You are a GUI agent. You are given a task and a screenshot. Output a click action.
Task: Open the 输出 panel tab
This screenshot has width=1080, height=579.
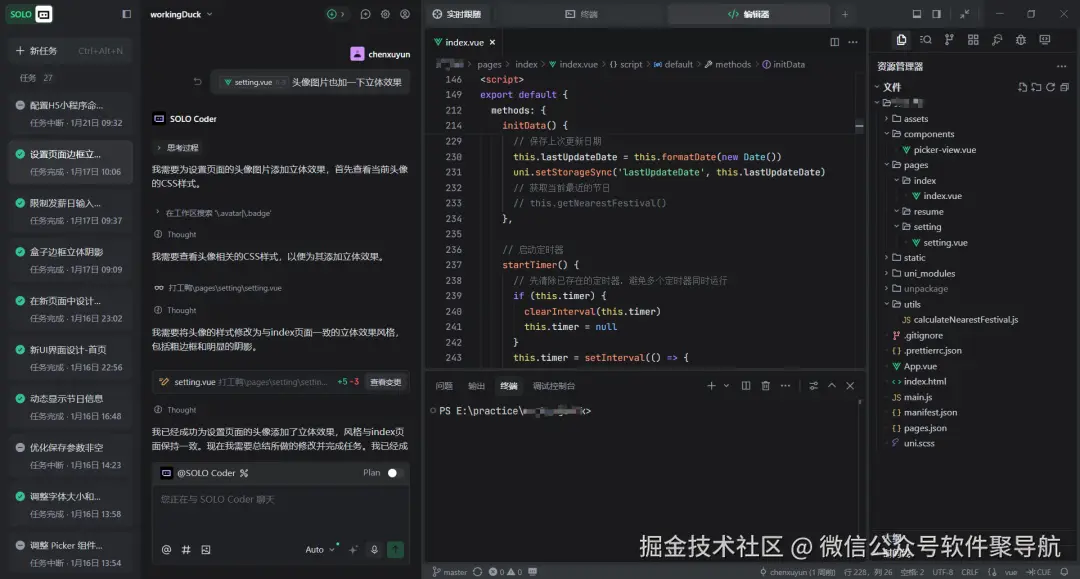(x=477, y=386)
